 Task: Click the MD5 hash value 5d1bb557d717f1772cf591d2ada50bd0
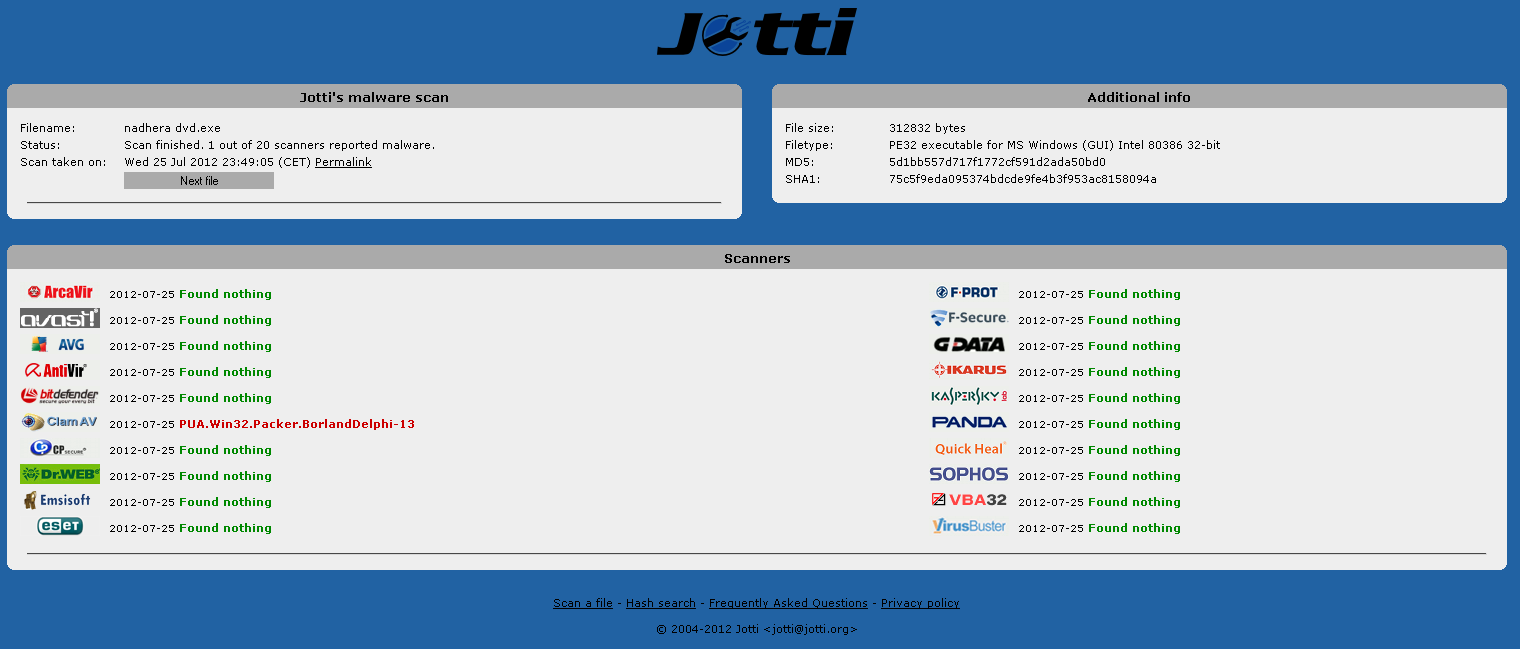(997, 162)
